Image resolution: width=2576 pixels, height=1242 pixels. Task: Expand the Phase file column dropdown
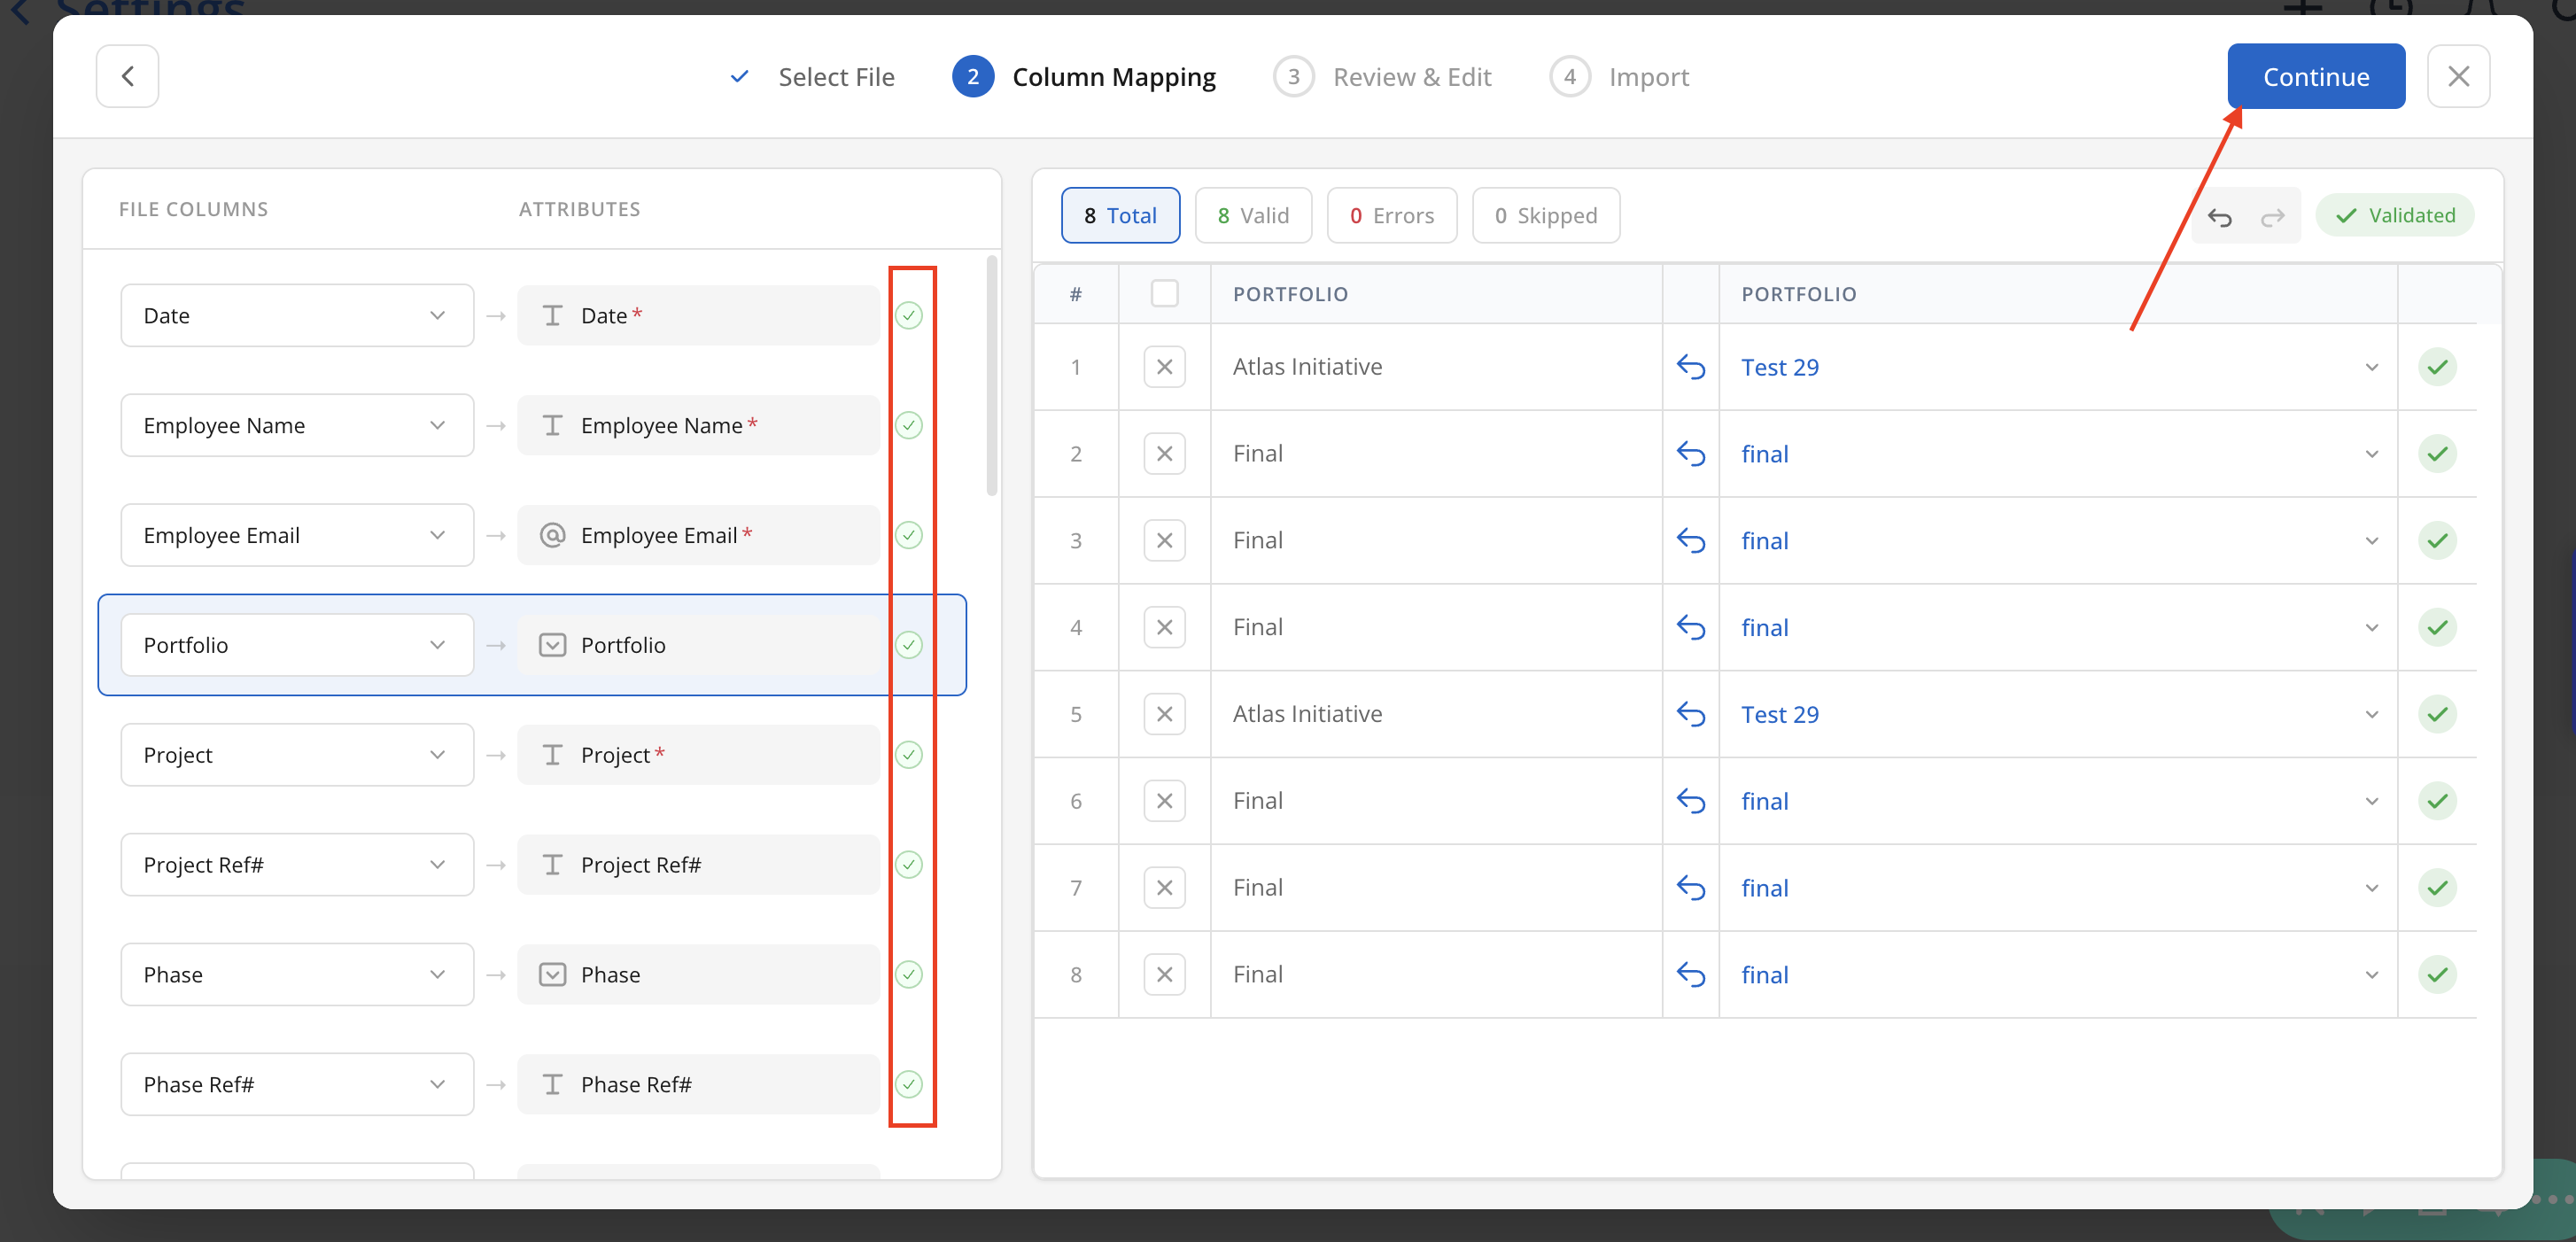pos(297,975)
